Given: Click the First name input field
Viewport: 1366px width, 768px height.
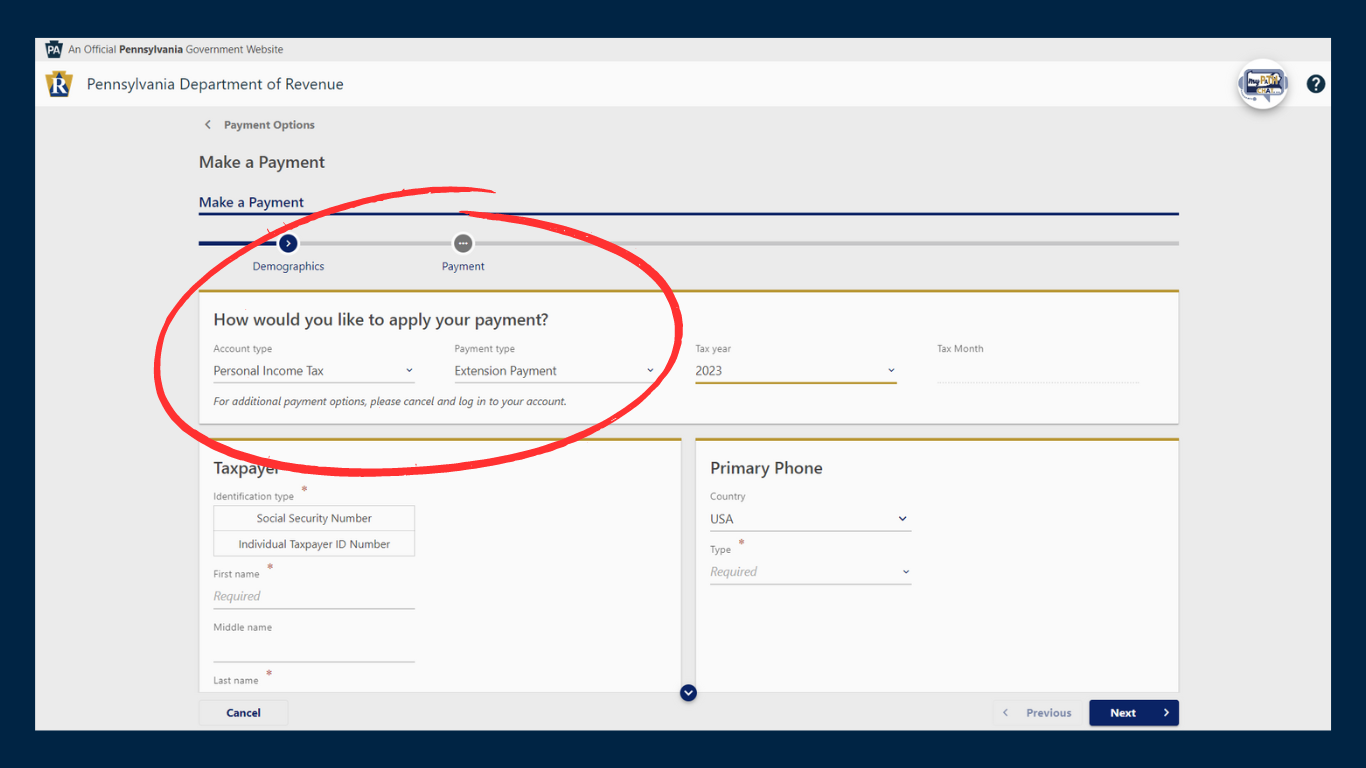Looking at the screenshot, I should coord(313,596).
